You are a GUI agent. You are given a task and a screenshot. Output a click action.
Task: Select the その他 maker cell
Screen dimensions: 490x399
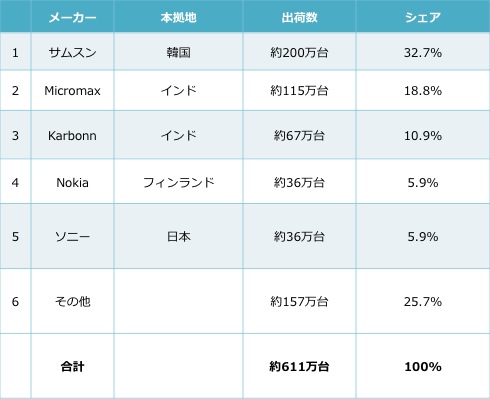click(x=72, y=302)
